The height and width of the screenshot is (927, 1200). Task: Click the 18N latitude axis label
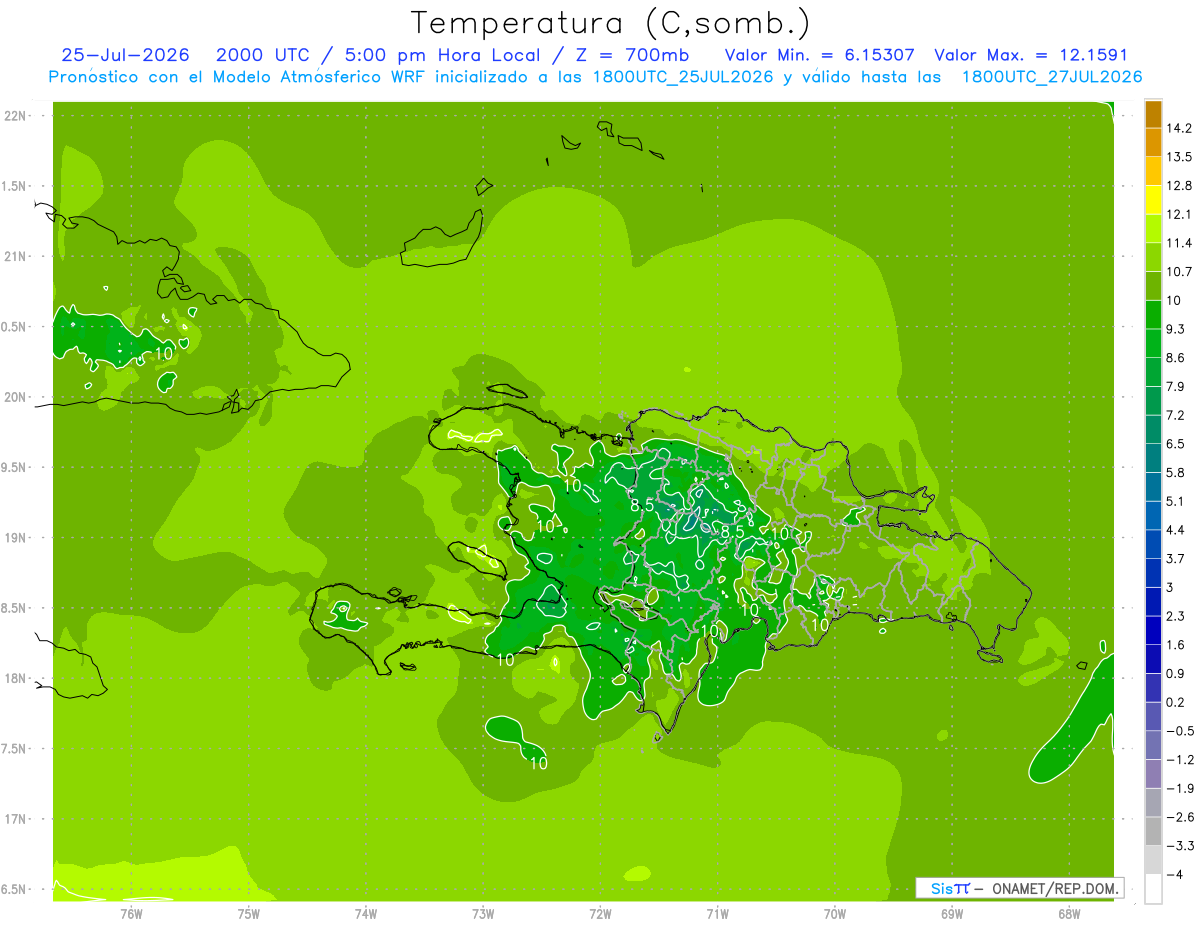[x=16, y=678]
